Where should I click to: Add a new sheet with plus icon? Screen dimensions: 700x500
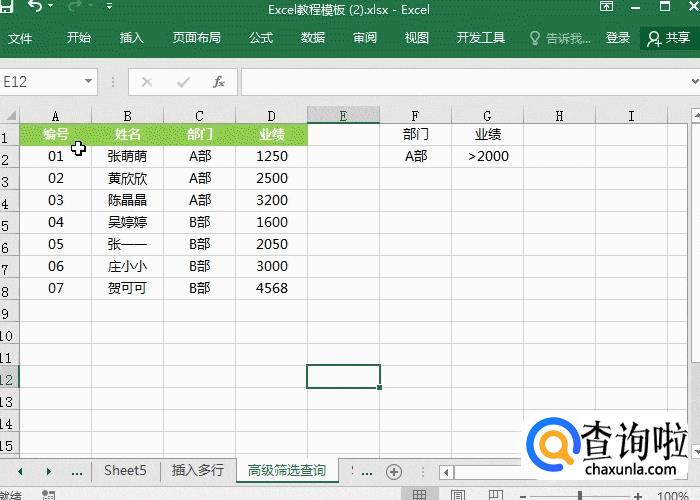(x=394, y=471)
